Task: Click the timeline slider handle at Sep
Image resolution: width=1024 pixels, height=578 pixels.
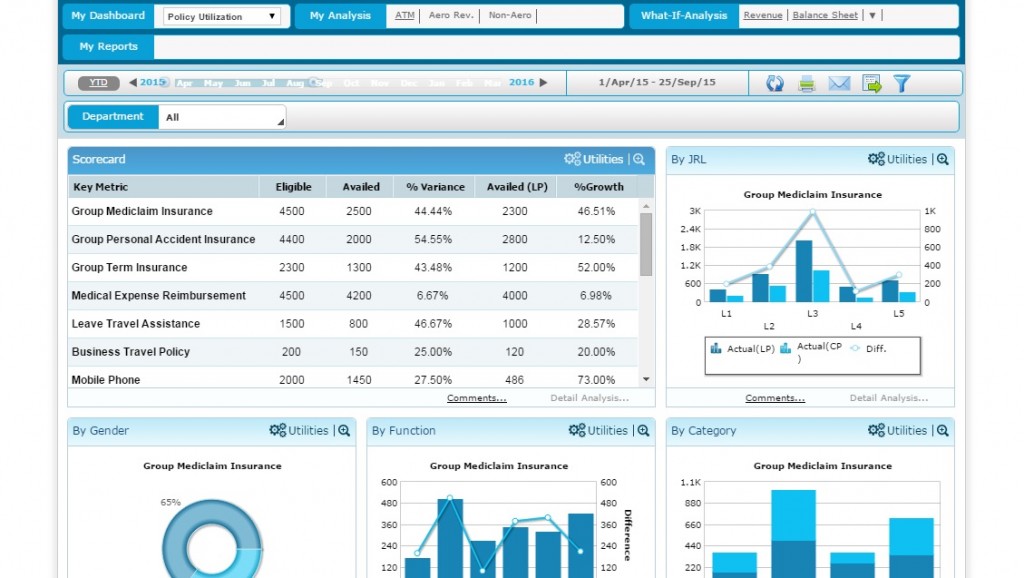Action: coord(314,82)
